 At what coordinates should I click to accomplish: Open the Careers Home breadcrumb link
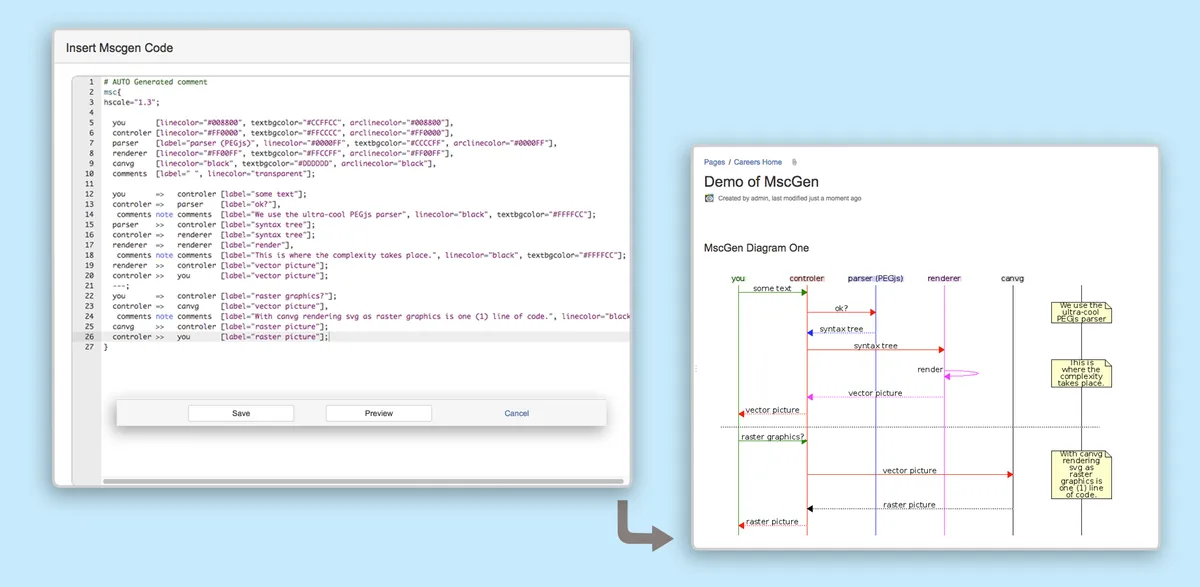(758, 162)
